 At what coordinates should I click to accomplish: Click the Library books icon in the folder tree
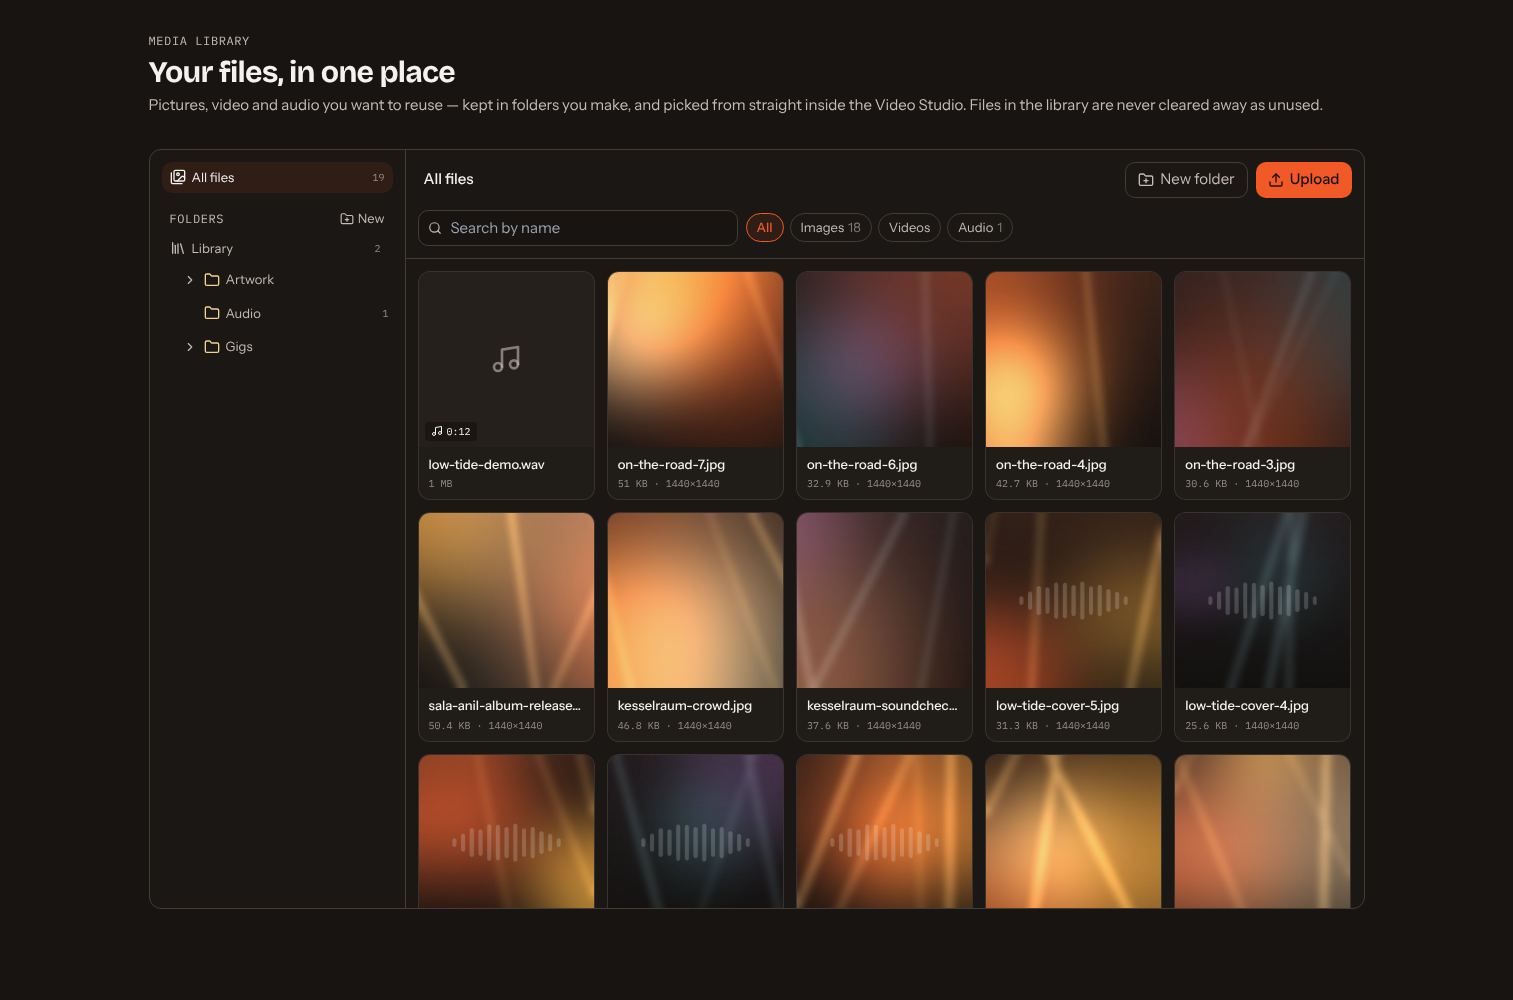pyautogui.click(x=178, y=248)
